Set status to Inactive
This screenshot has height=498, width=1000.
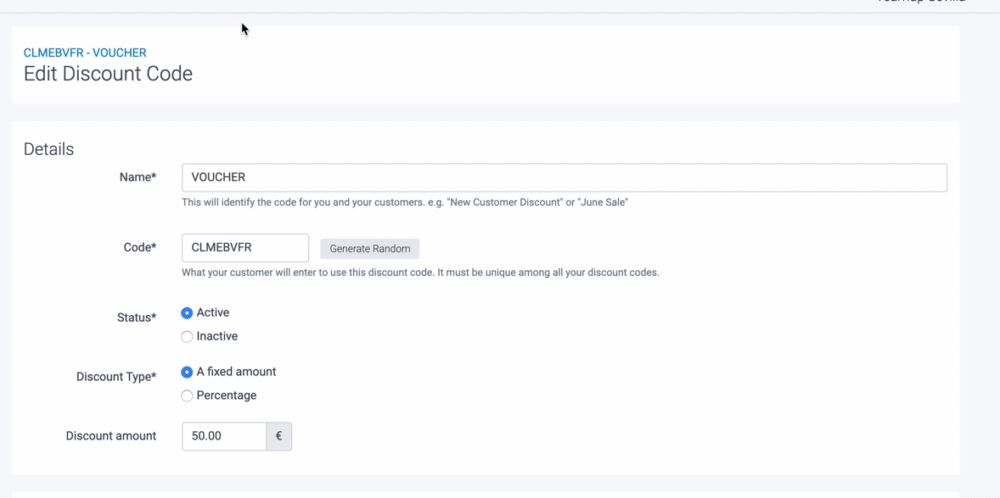[x=187, y=337]
